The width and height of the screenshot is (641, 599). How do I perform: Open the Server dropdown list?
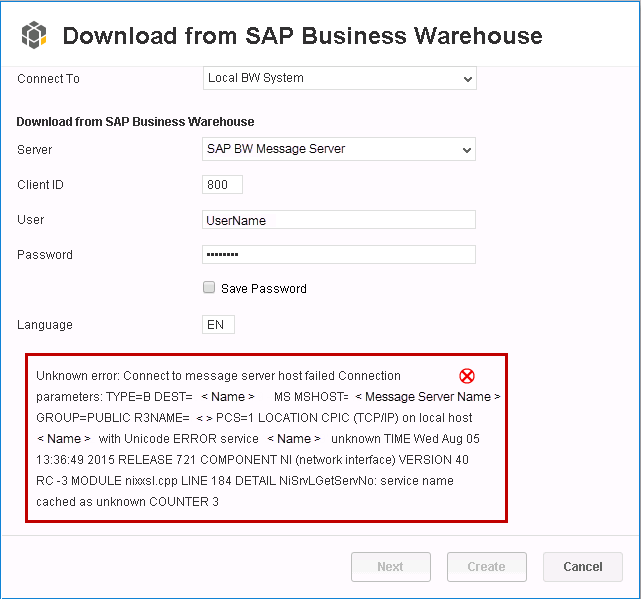(x=339, y=149)
